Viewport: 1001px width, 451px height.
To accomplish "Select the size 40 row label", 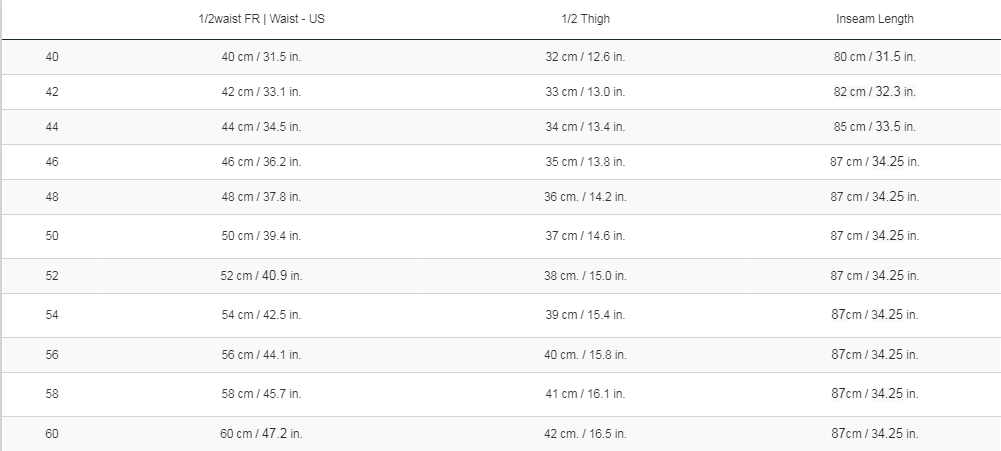I will (x=52, y=57).
